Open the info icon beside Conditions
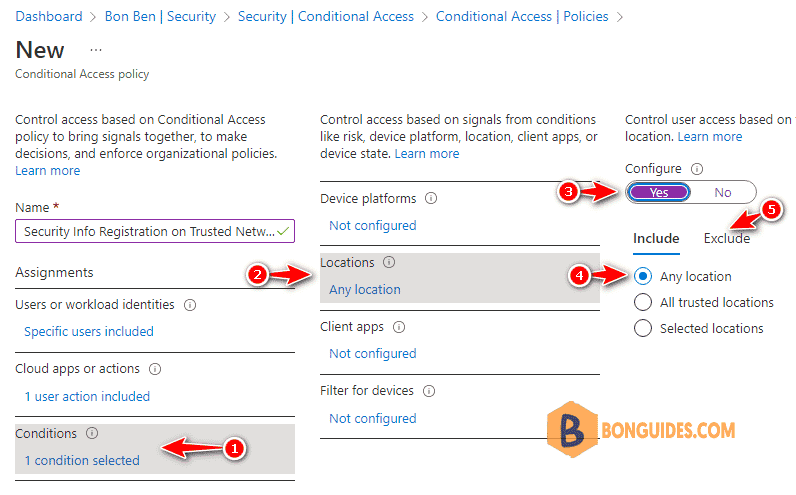Screen dimensions: 796x495 92,433
